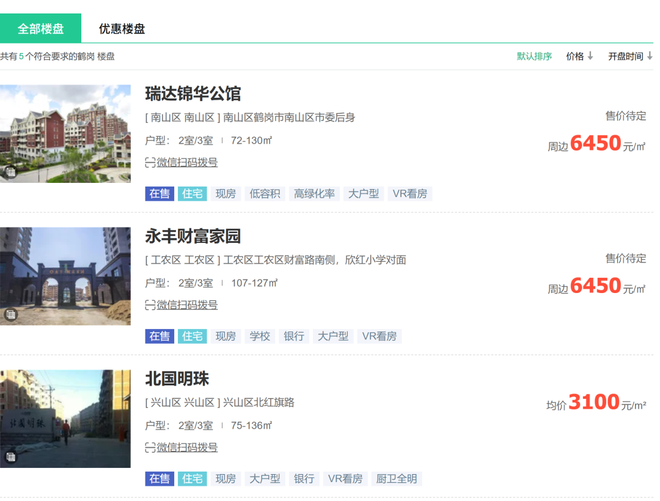The image size is (660, 501).
Task: Select the 全部楼盘 tab
Action: pos(41,29)
